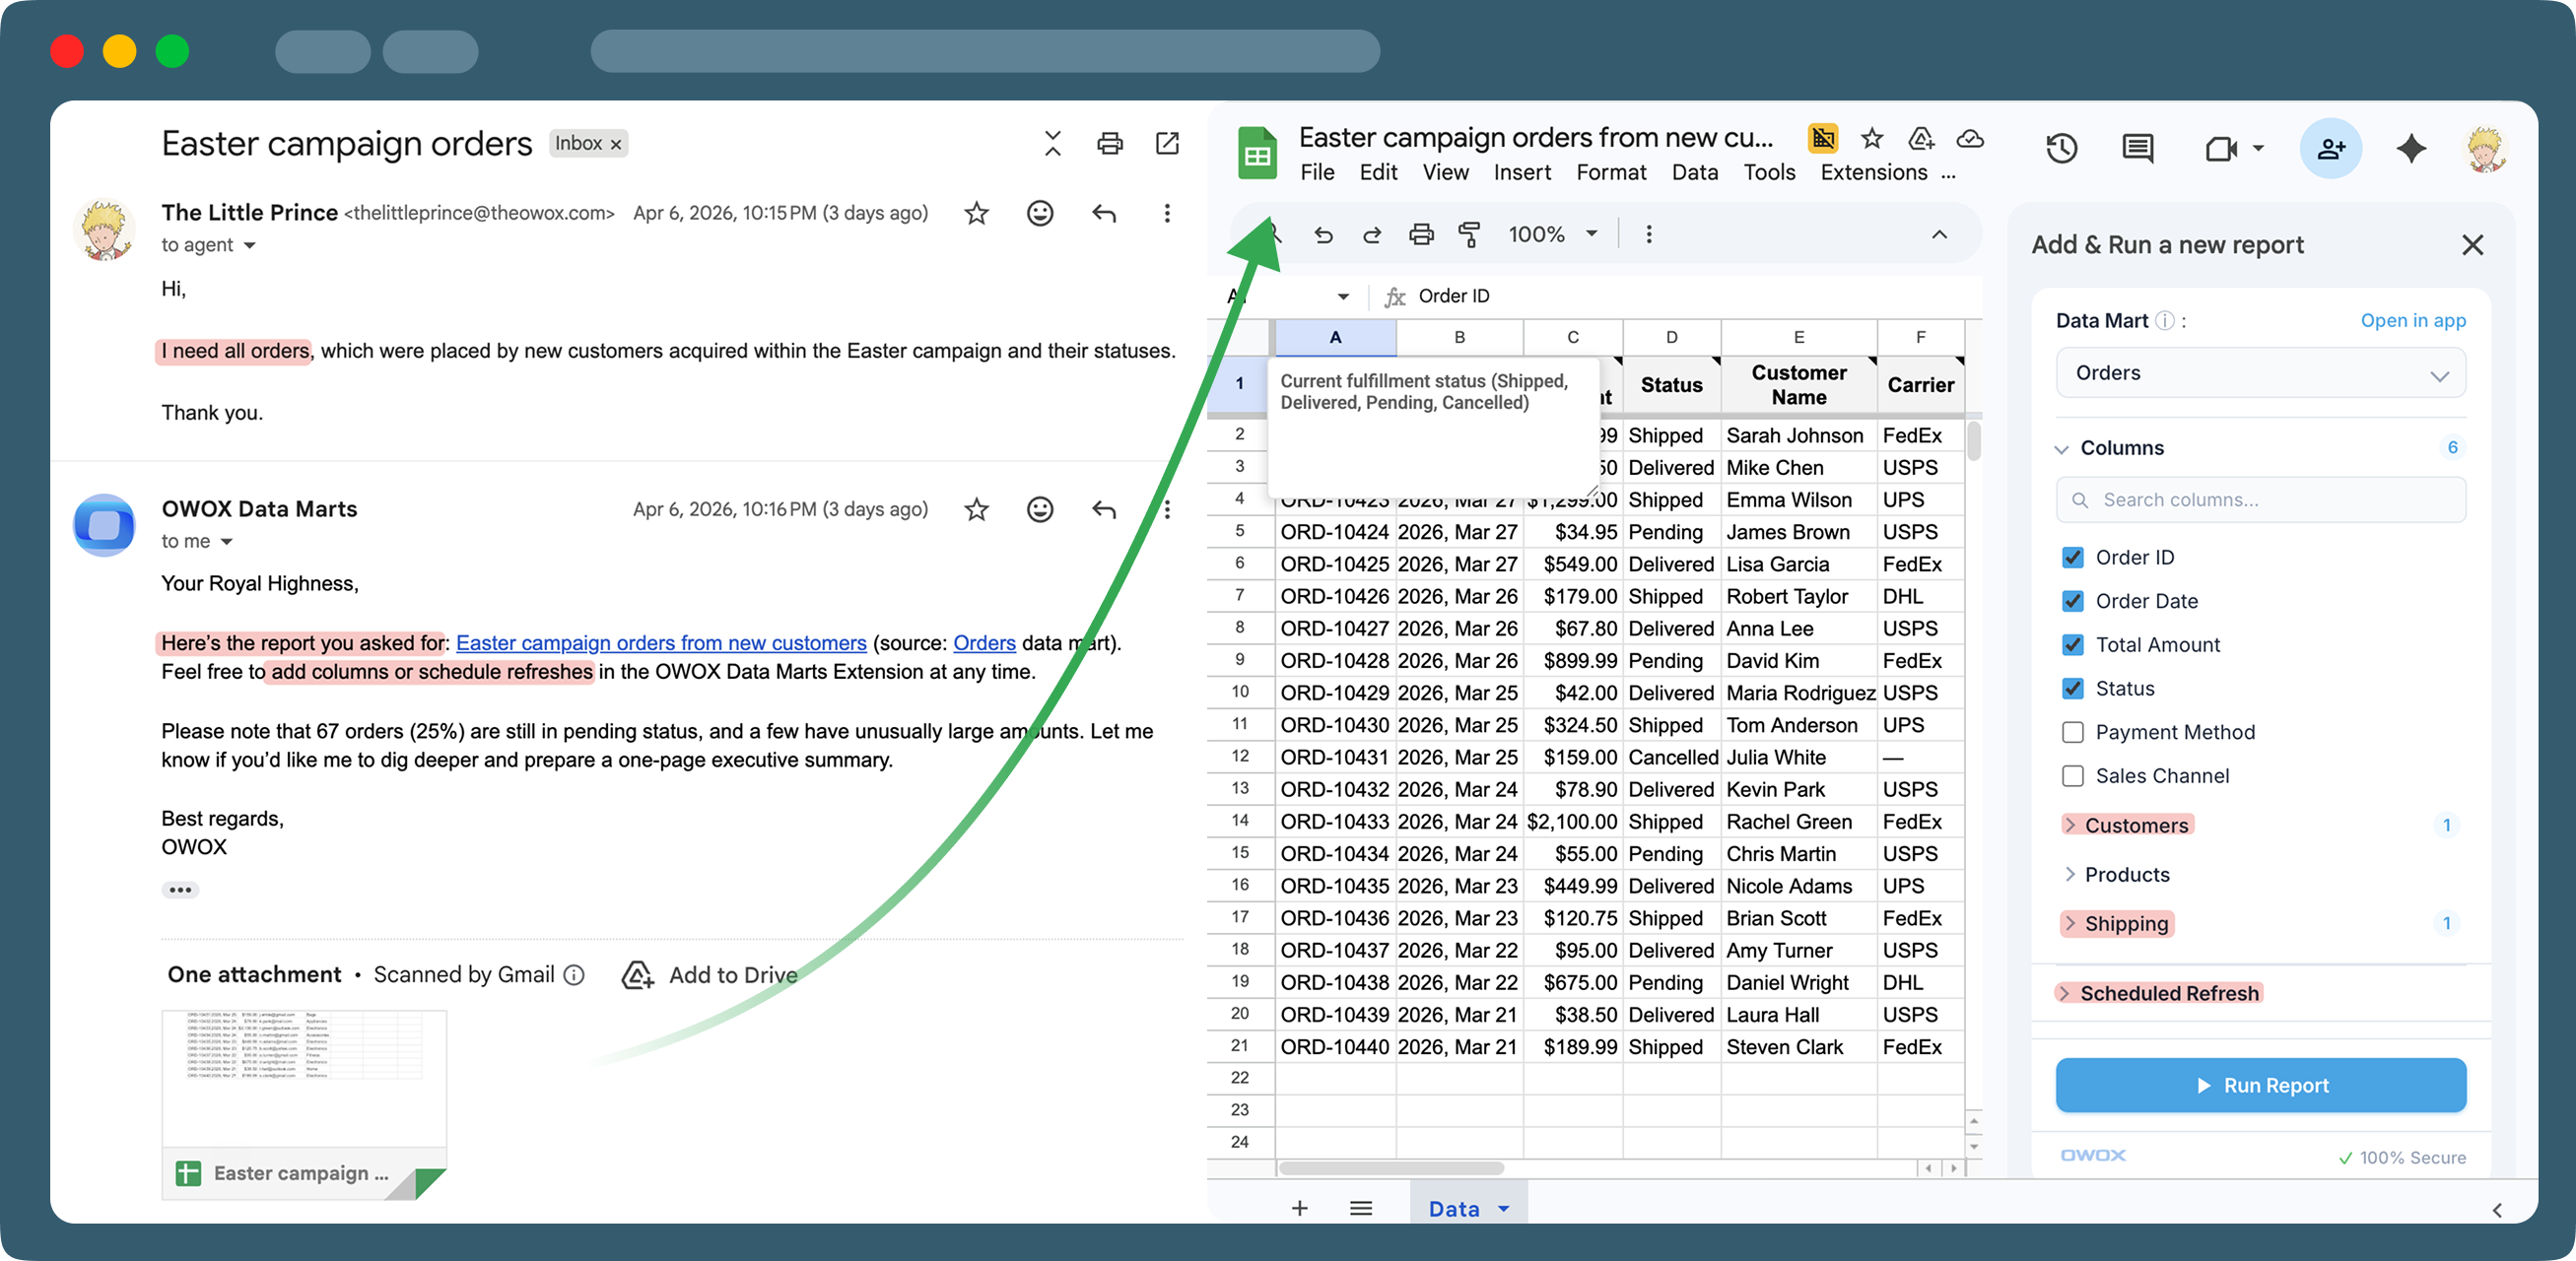Enable the Payment Method checkbox

2072,732
